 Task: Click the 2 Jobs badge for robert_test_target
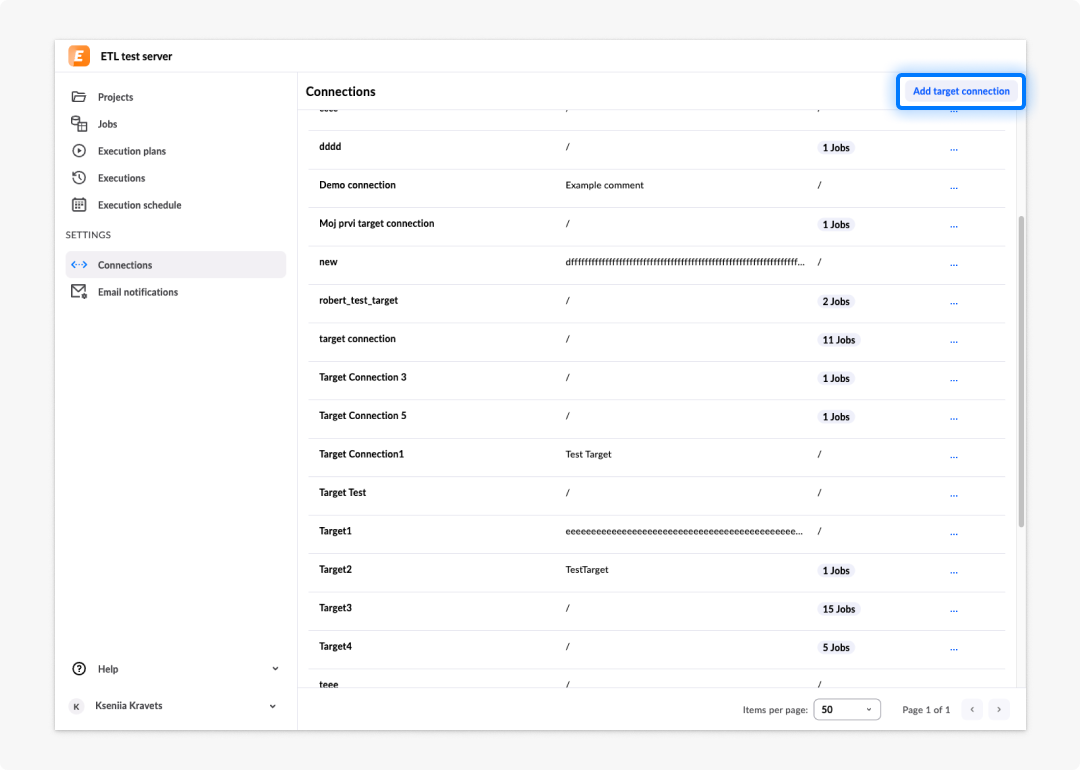pos(835,302)
